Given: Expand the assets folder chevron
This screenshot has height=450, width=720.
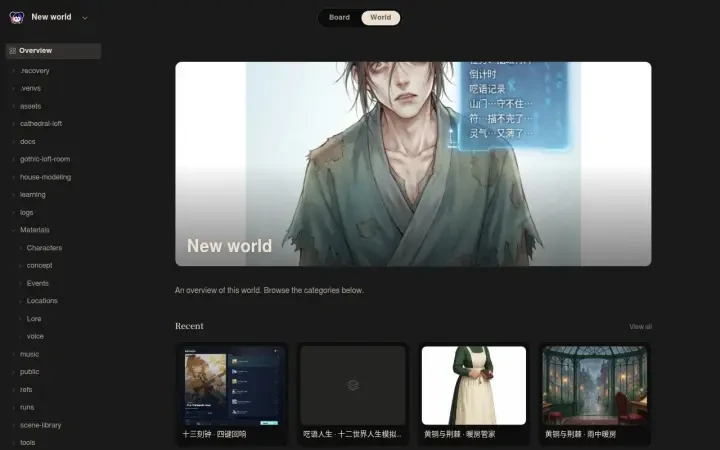Looking at the screenshot, I should [13, 106].
